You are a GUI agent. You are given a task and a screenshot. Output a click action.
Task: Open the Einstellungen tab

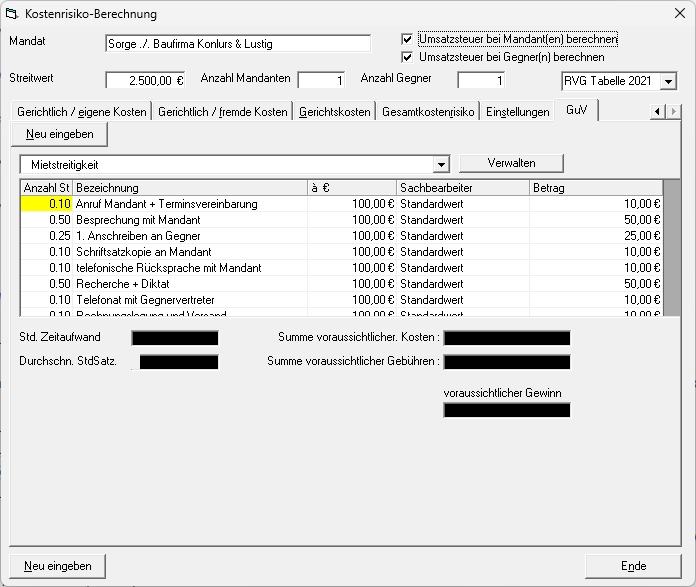pyautogui.click(x=518, y=111)
